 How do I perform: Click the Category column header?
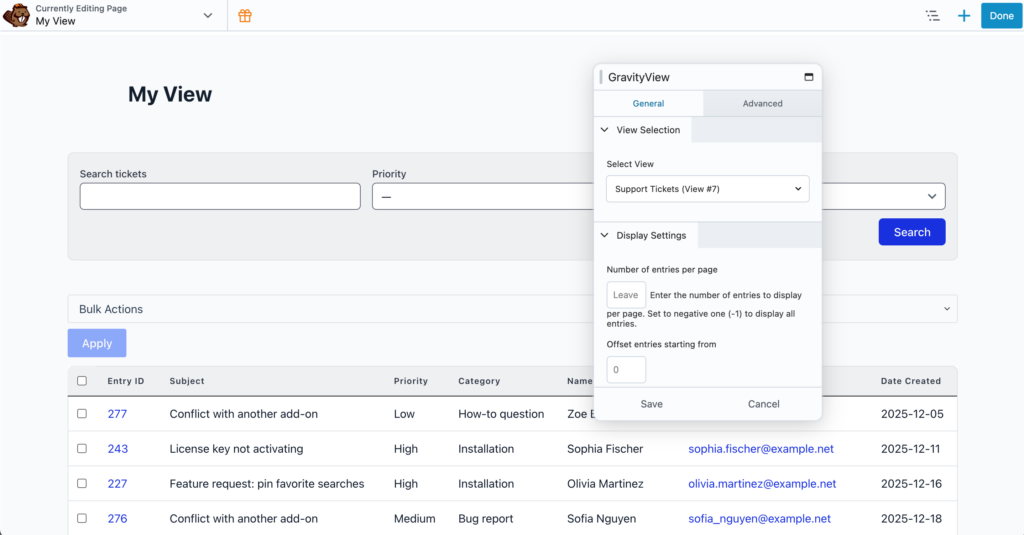479,381
